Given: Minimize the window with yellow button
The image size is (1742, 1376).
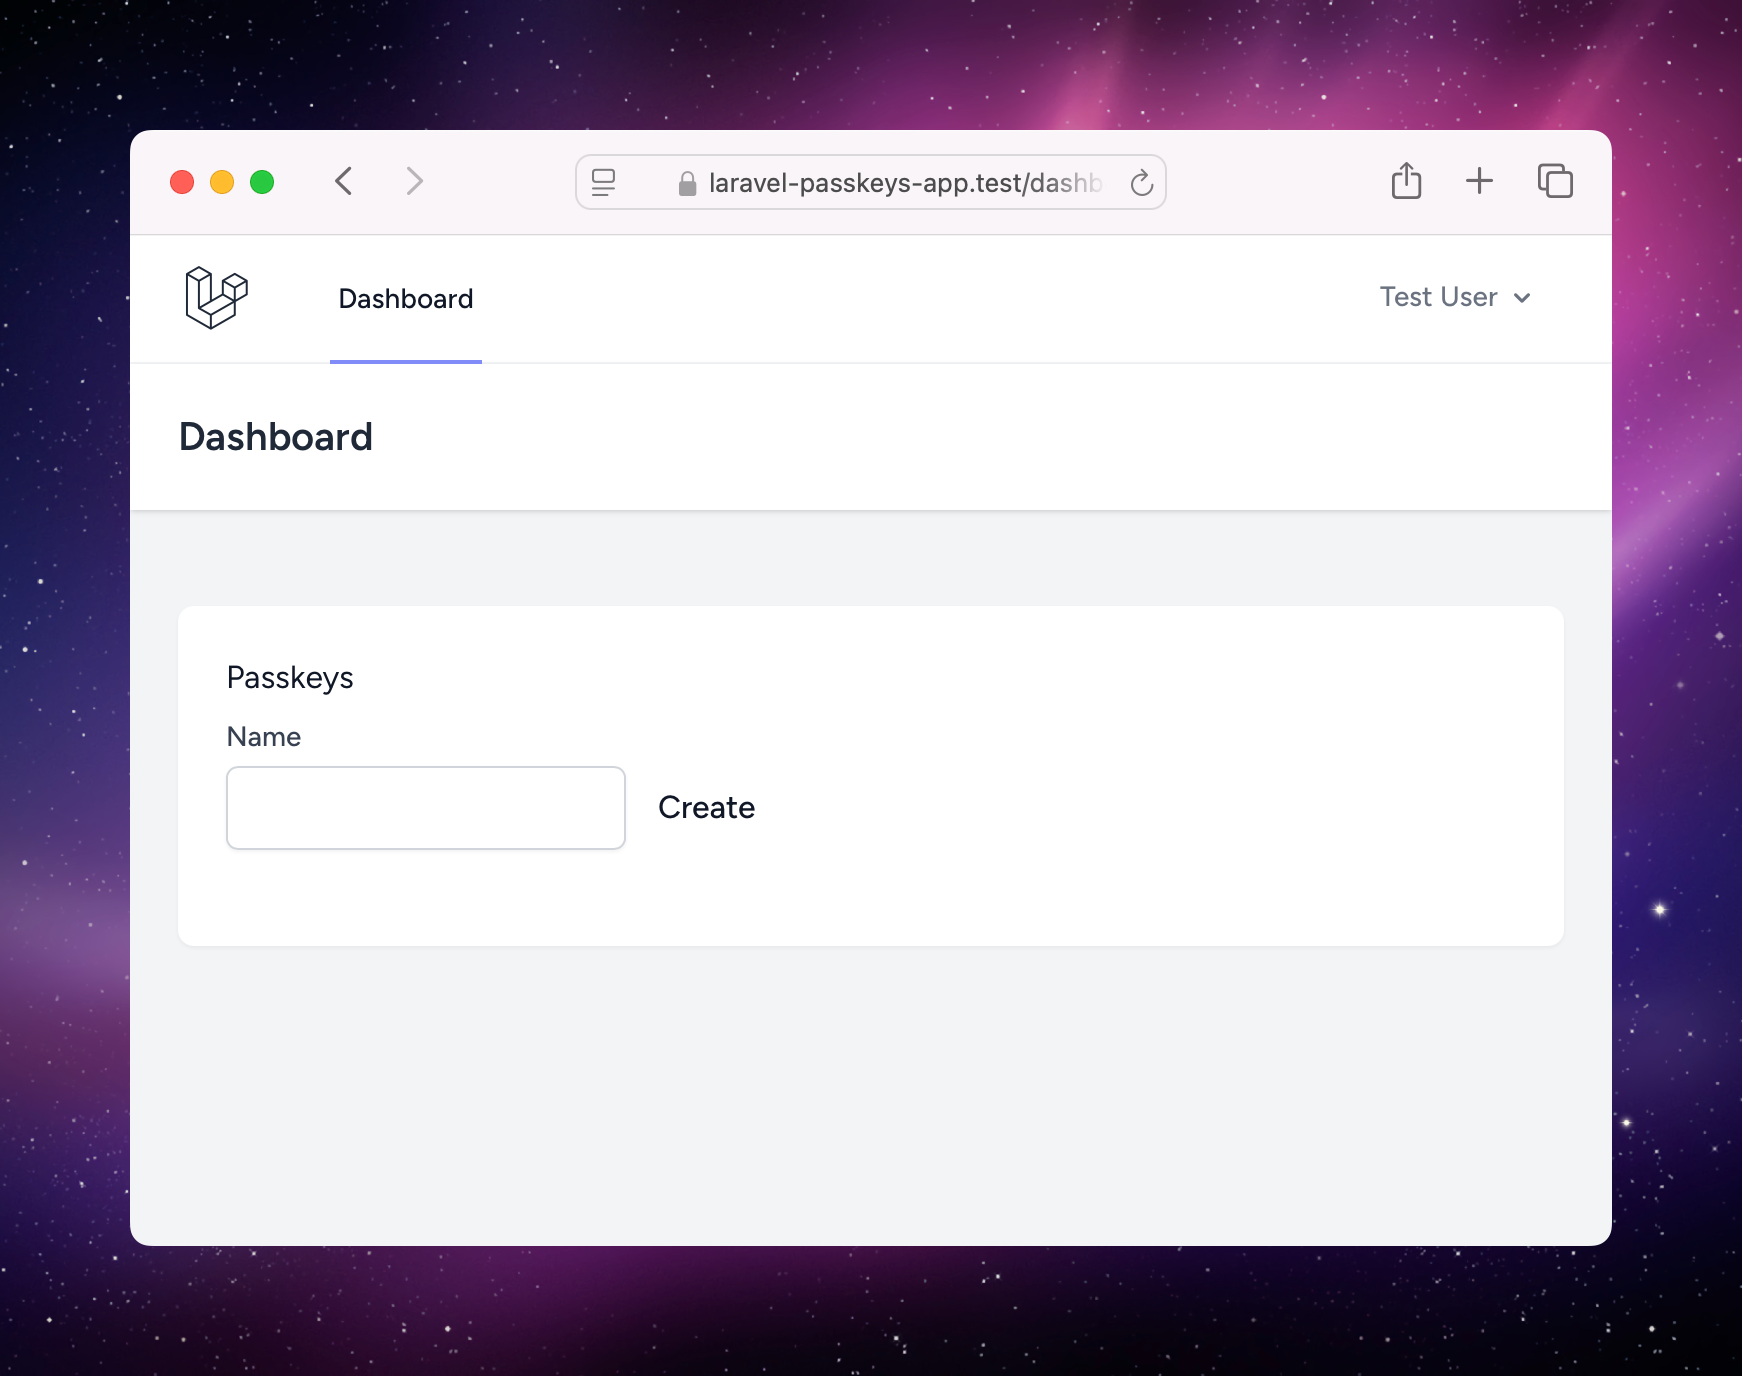Looking at the screenshot, I should 222,182.
